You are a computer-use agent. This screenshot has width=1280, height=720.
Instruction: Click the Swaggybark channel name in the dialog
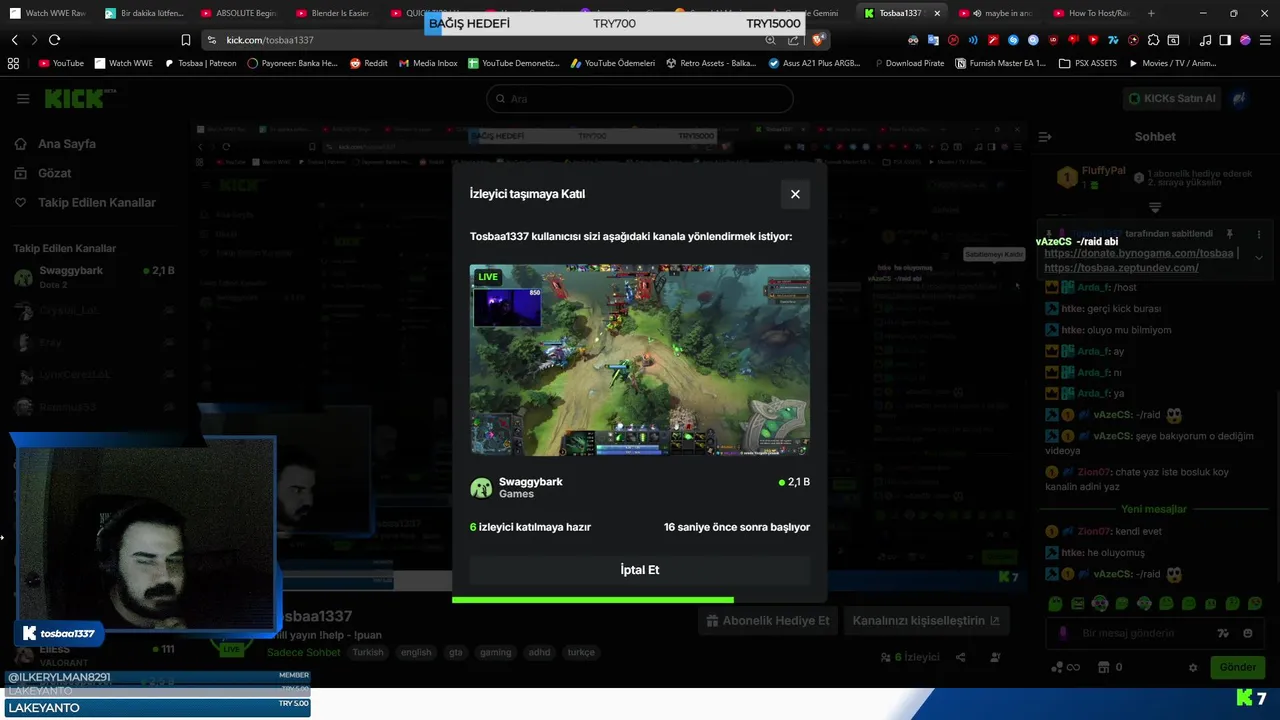tap(531, 481)
